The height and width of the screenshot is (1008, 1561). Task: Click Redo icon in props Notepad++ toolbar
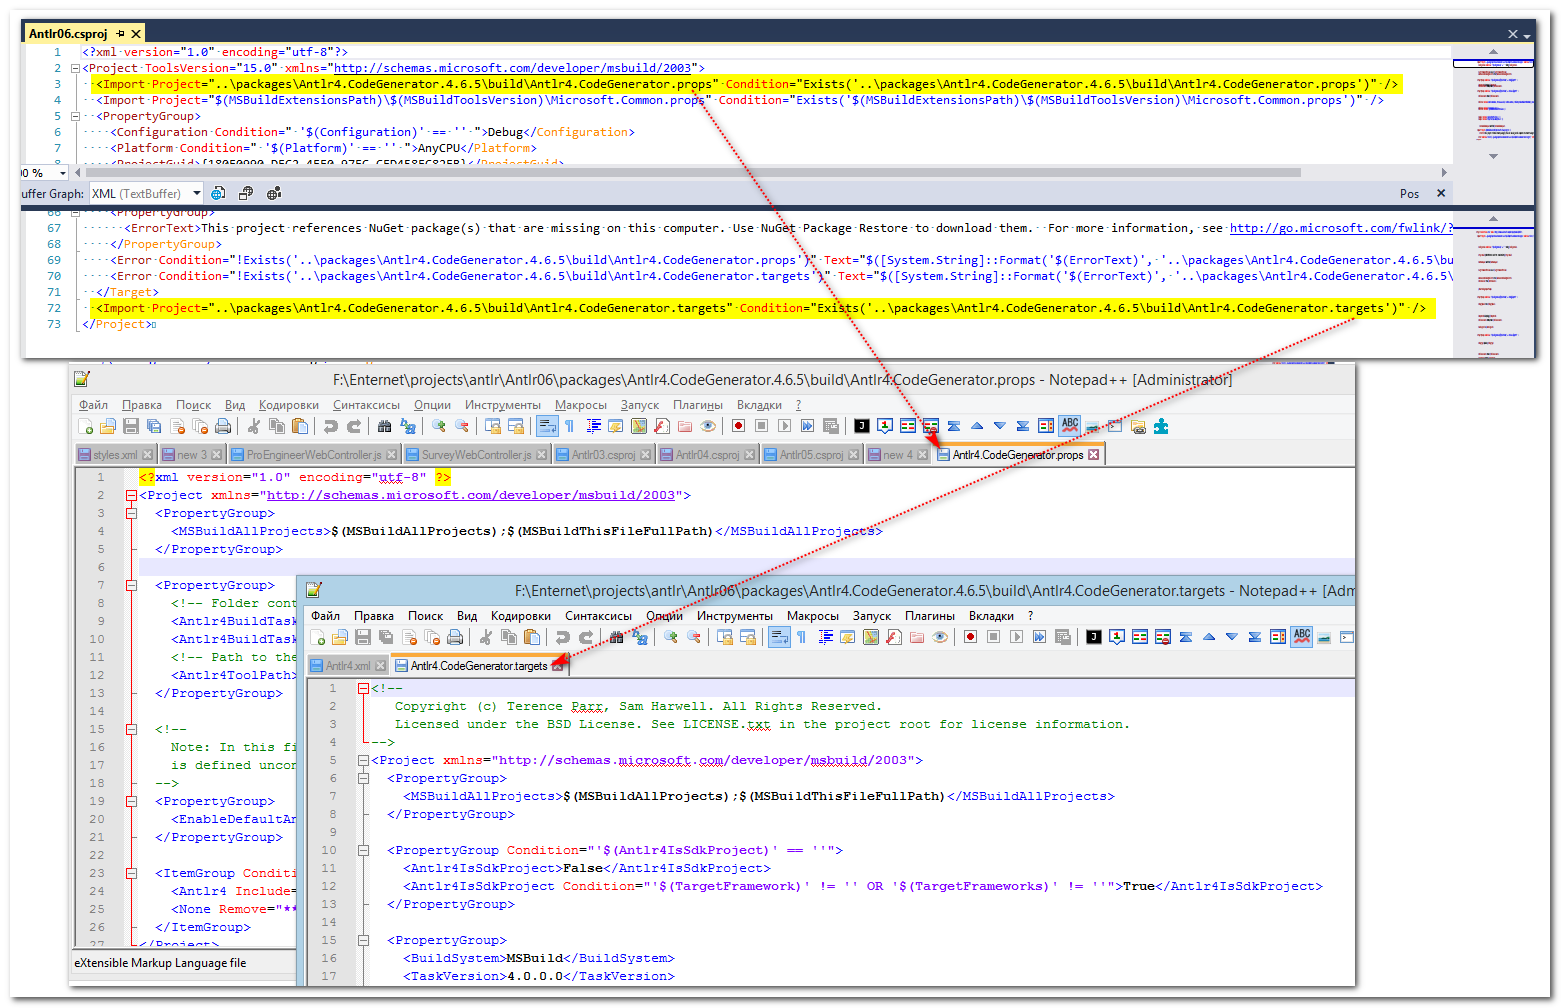pos(354,426)
